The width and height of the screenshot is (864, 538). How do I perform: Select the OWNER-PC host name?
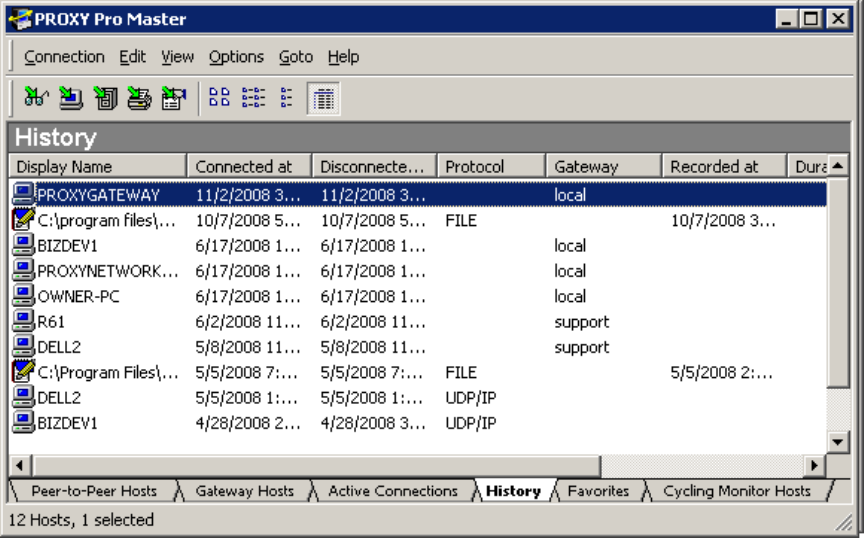pos(78,296)
